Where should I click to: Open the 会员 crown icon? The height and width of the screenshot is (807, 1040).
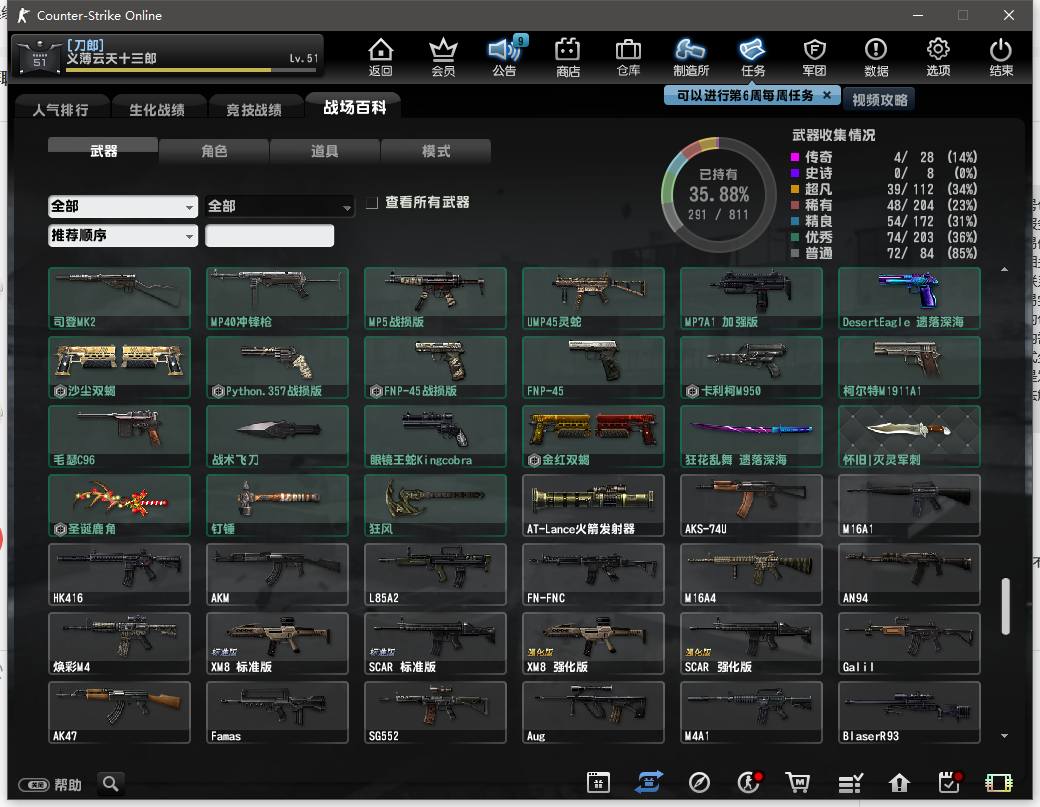443,57
